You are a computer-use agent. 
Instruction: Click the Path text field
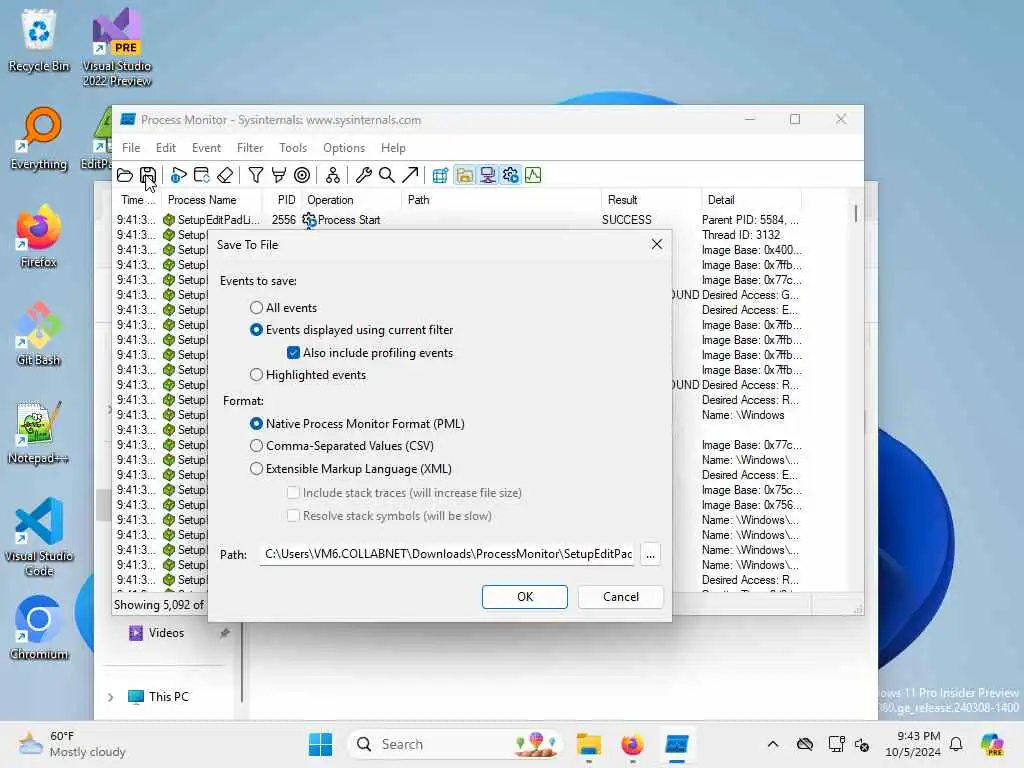(447, 554)
